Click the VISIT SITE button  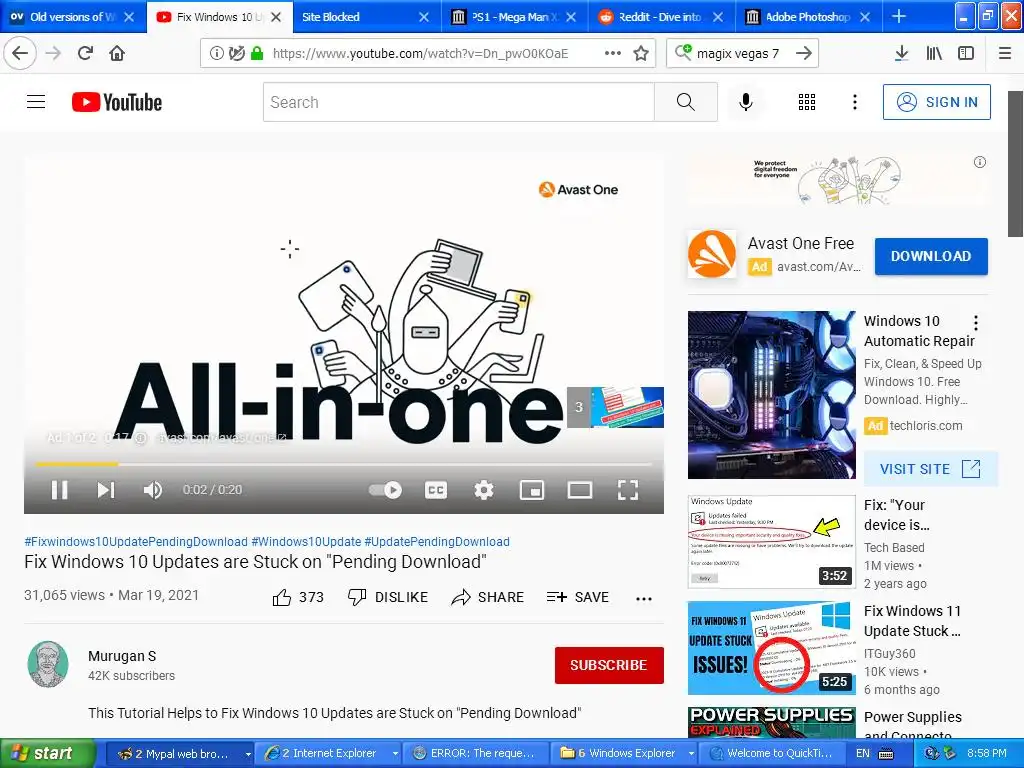(931, 469)
